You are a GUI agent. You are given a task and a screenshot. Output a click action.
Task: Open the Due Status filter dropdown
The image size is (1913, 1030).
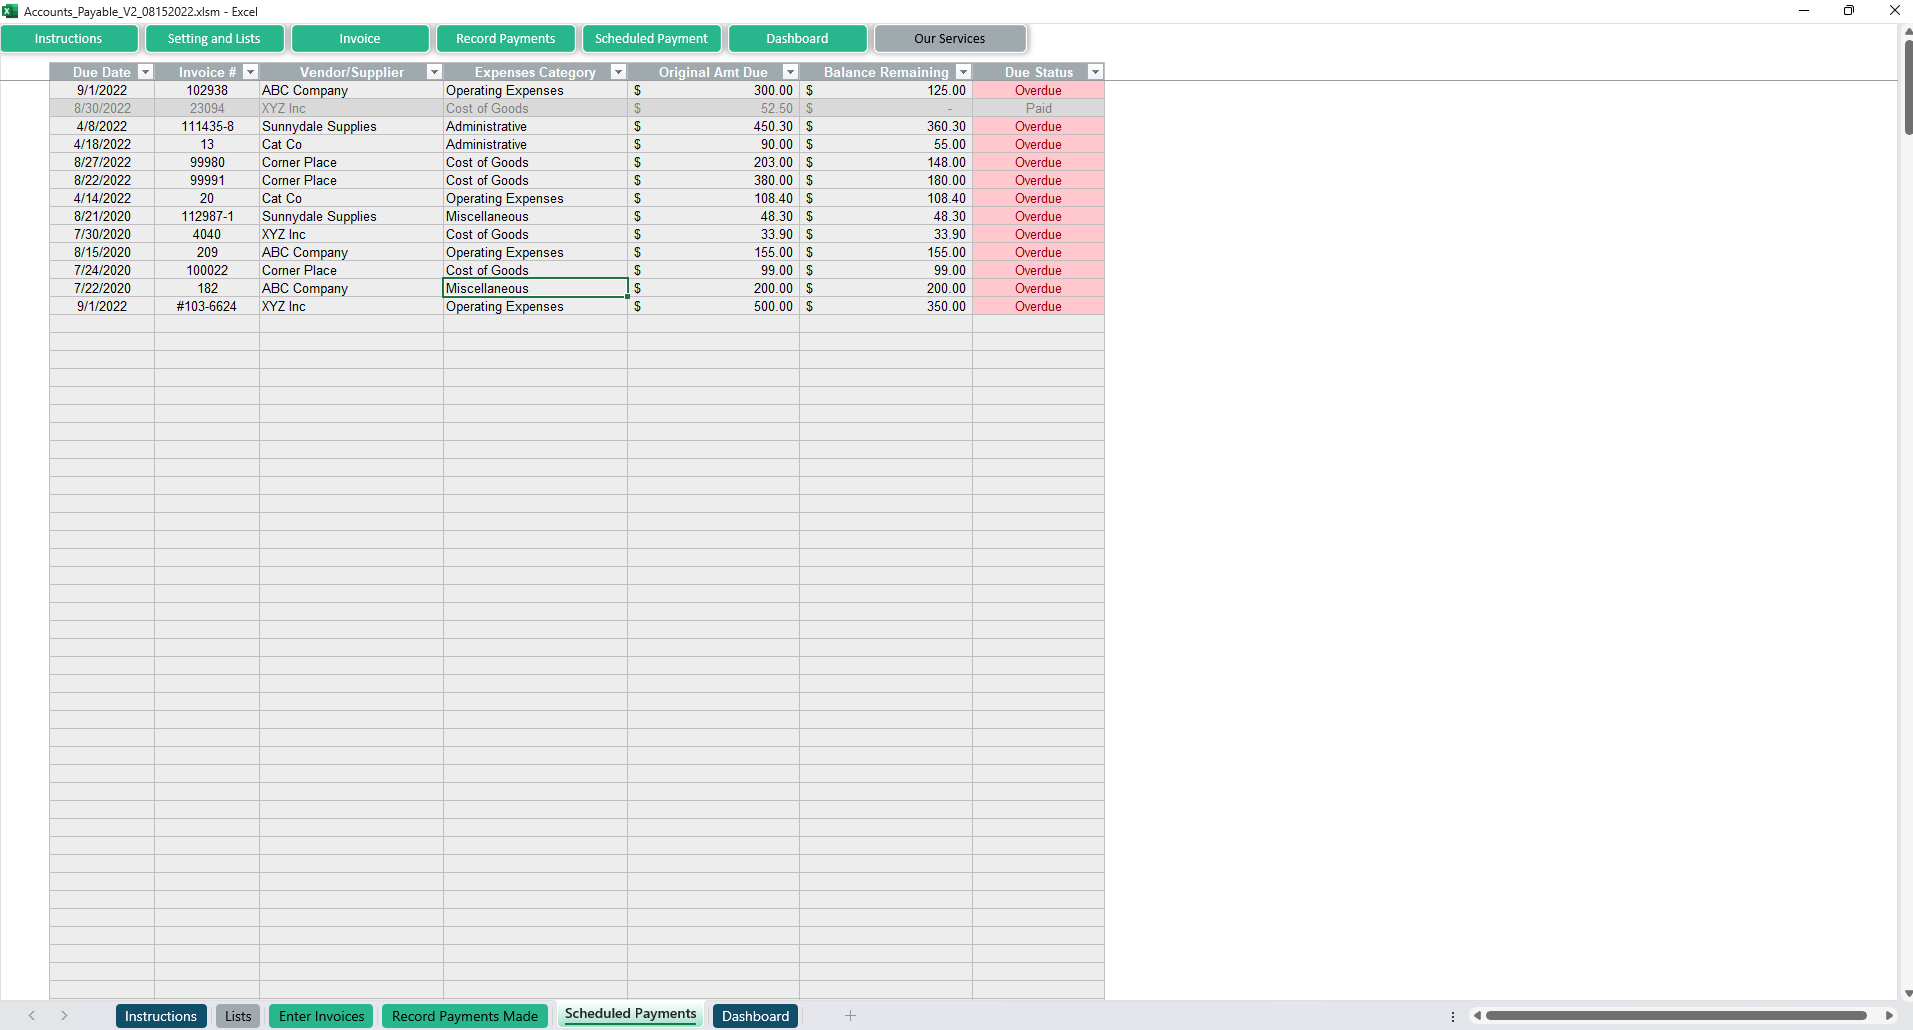(x=1095, y=72)
